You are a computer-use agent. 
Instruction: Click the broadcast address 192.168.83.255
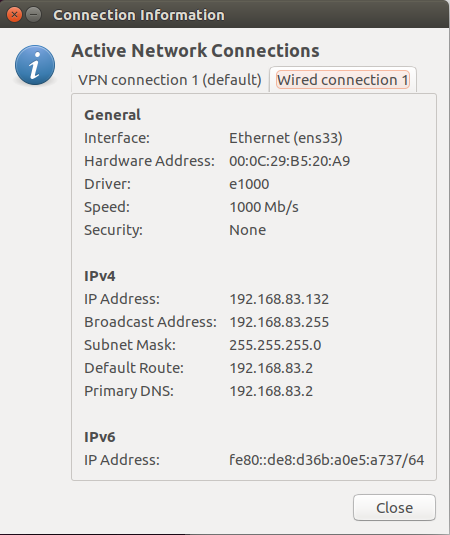(x=279, y=322)
